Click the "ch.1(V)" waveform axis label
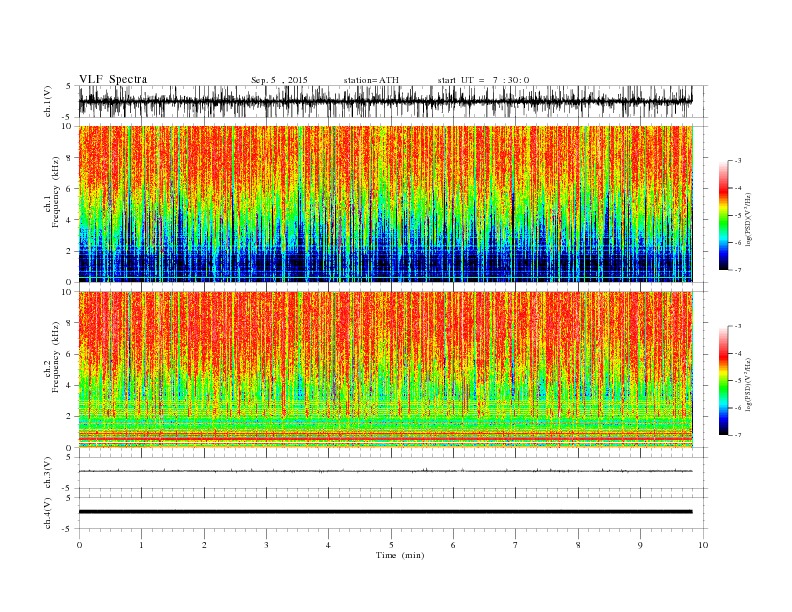This screenshot has height=612, width=792. pyautogui.click(x=48, y=101)
